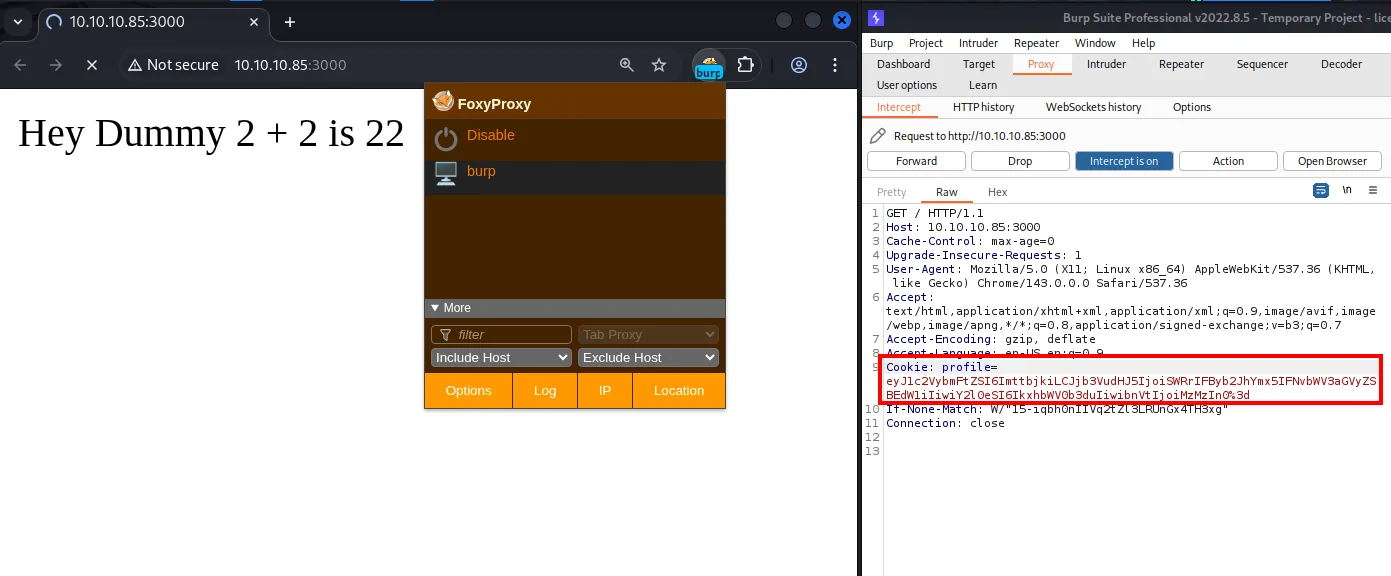Switch to Raw request view

[x=946, y=192]
